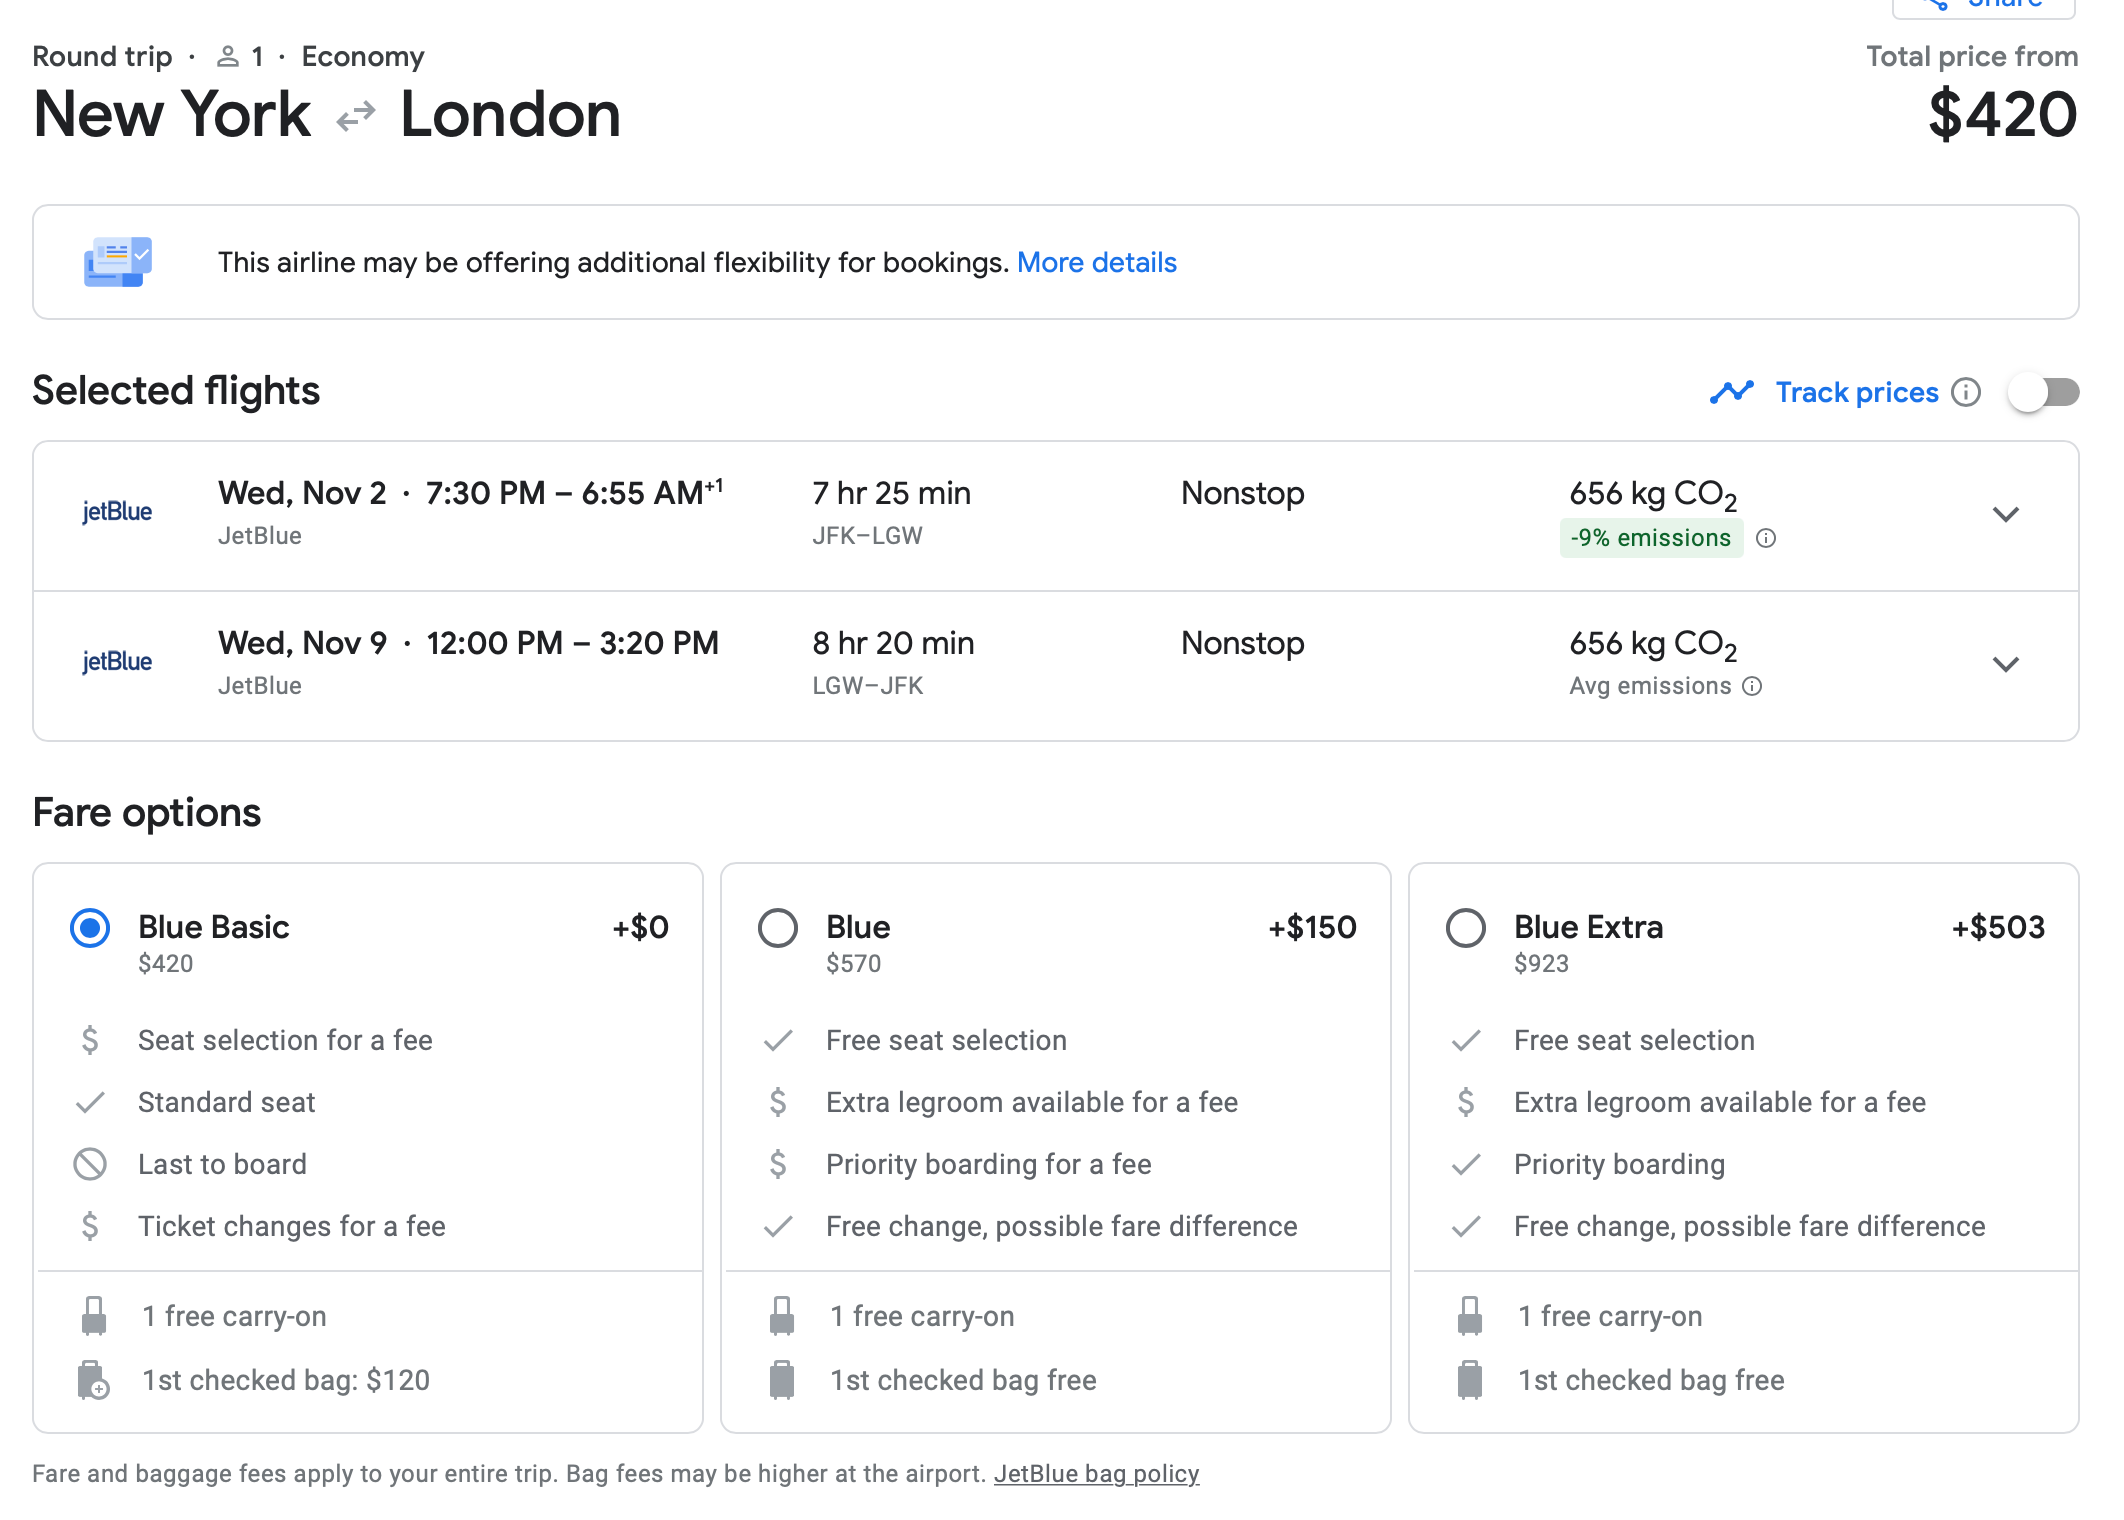The width and height of the screenshot is (2124, 1520).
Task: Click the info icon next to Avg emissions
Action: [x=1752, y=686]
